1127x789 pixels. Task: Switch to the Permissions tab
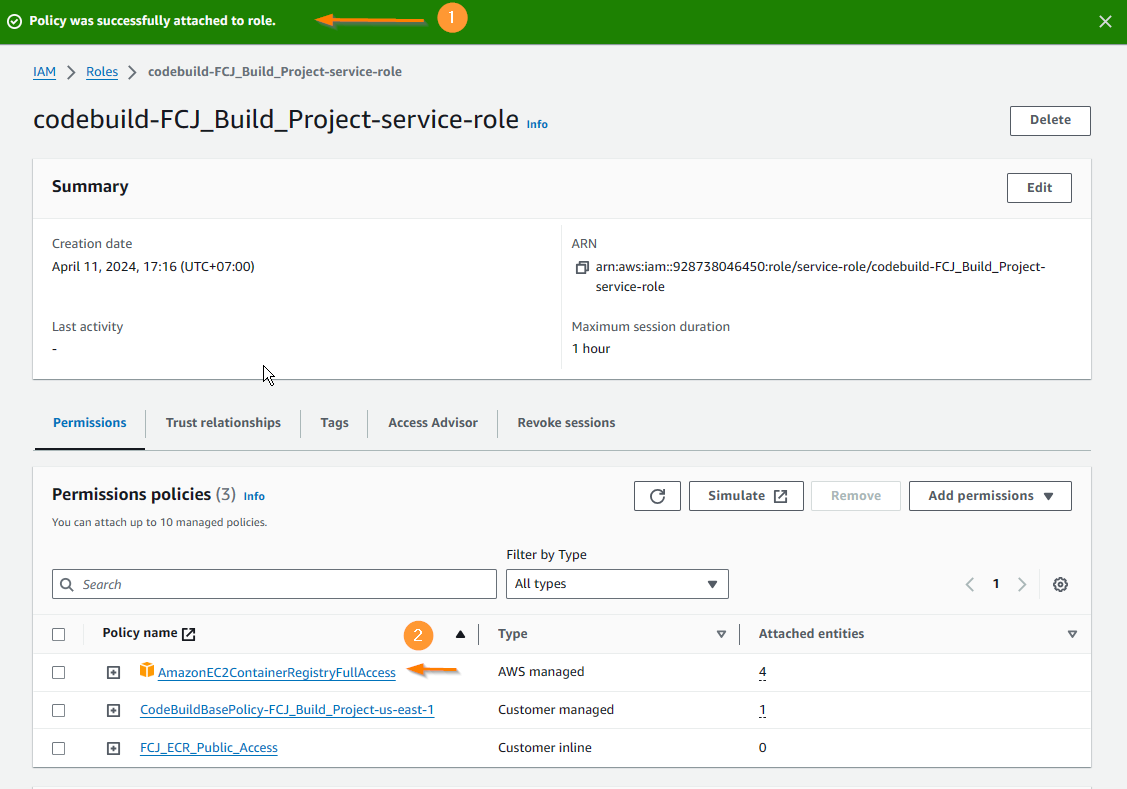point(90,423)
